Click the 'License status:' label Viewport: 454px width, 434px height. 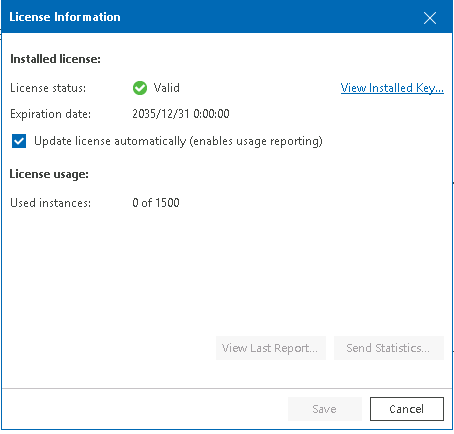[48, 88]
